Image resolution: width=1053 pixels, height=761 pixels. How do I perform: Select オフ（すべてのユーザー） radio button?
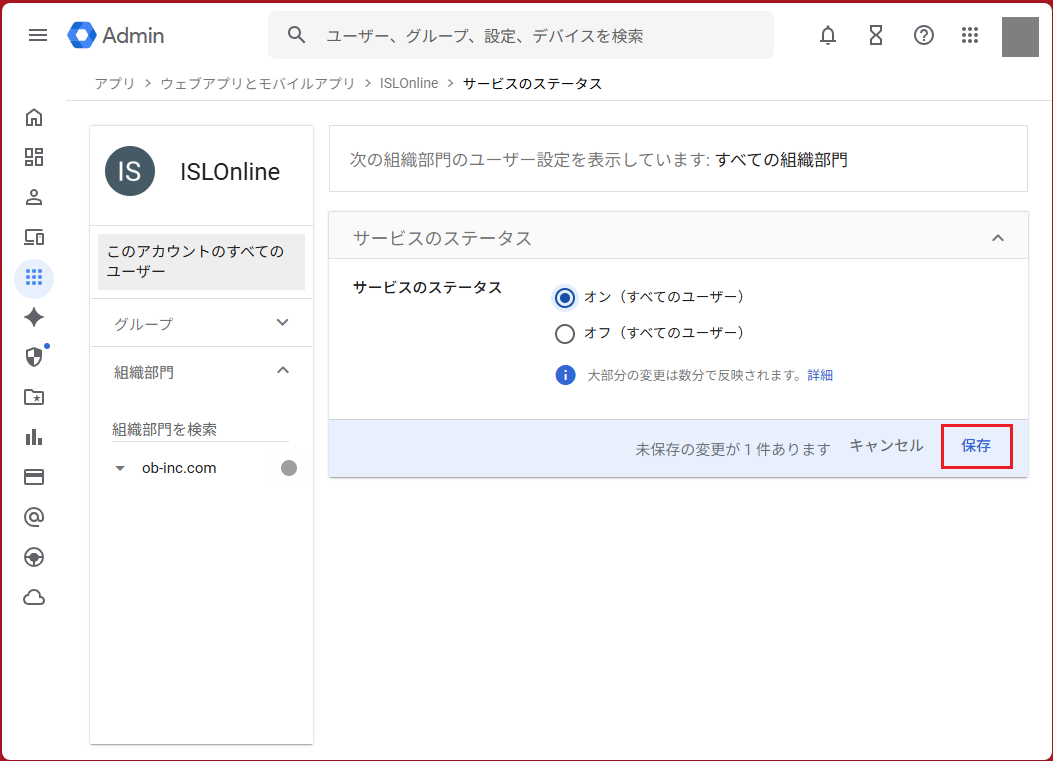tap(565, 334)
